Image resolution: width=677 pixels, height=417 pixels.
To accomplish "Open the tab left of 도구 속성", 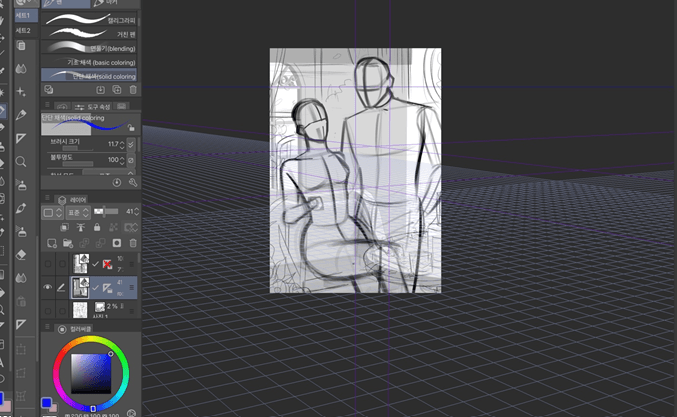I will tap(62, 107).
